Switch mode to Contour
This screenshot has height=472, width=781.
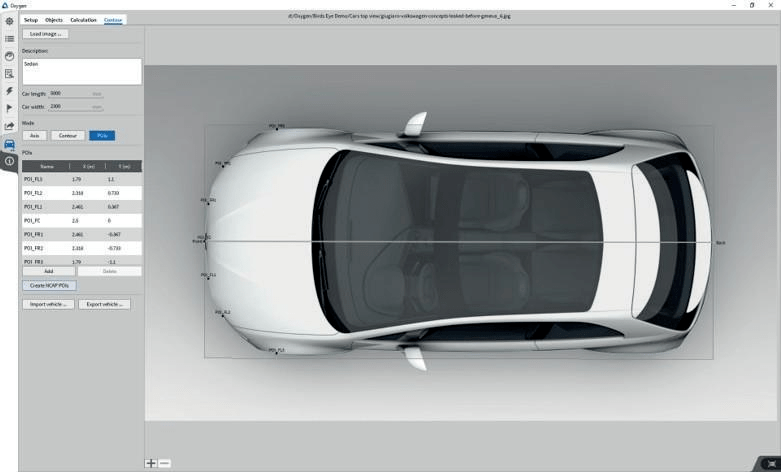tap(67, 135)
